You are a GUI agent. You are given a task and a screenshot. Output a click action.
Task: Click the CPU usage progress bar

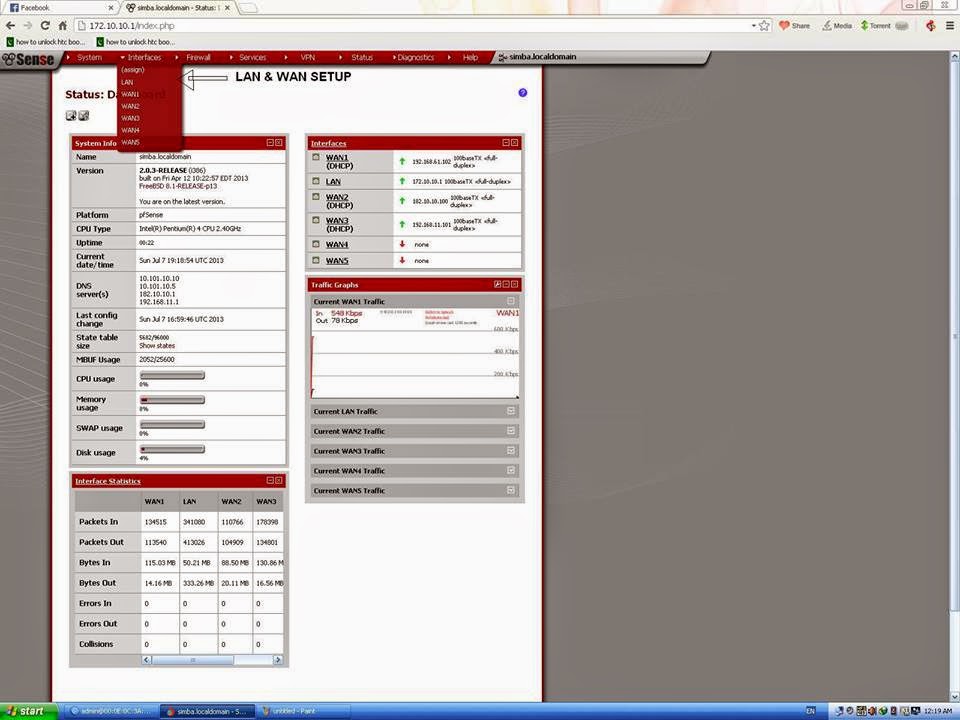(172, 375)
